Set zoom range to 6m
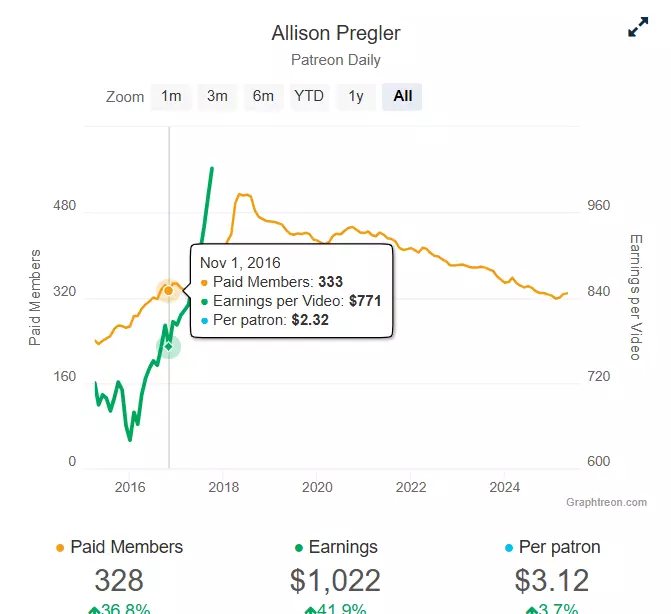 [263, 96]
